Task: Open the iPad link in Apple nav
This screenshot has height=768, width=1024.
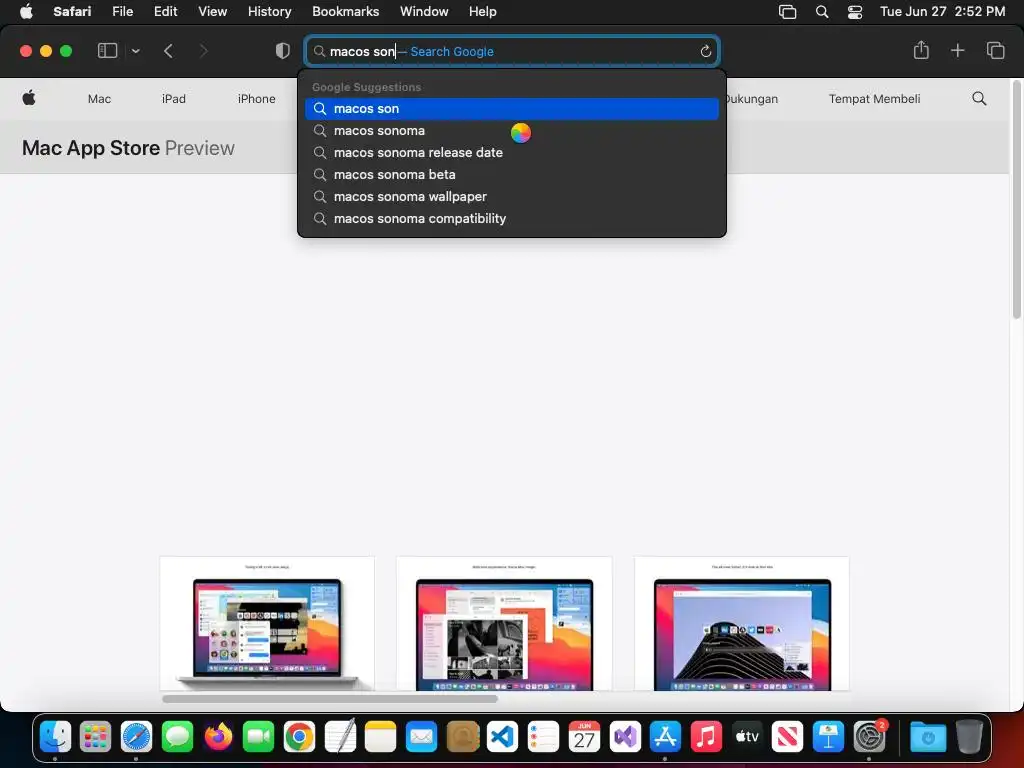Action: tap(174, 99)
